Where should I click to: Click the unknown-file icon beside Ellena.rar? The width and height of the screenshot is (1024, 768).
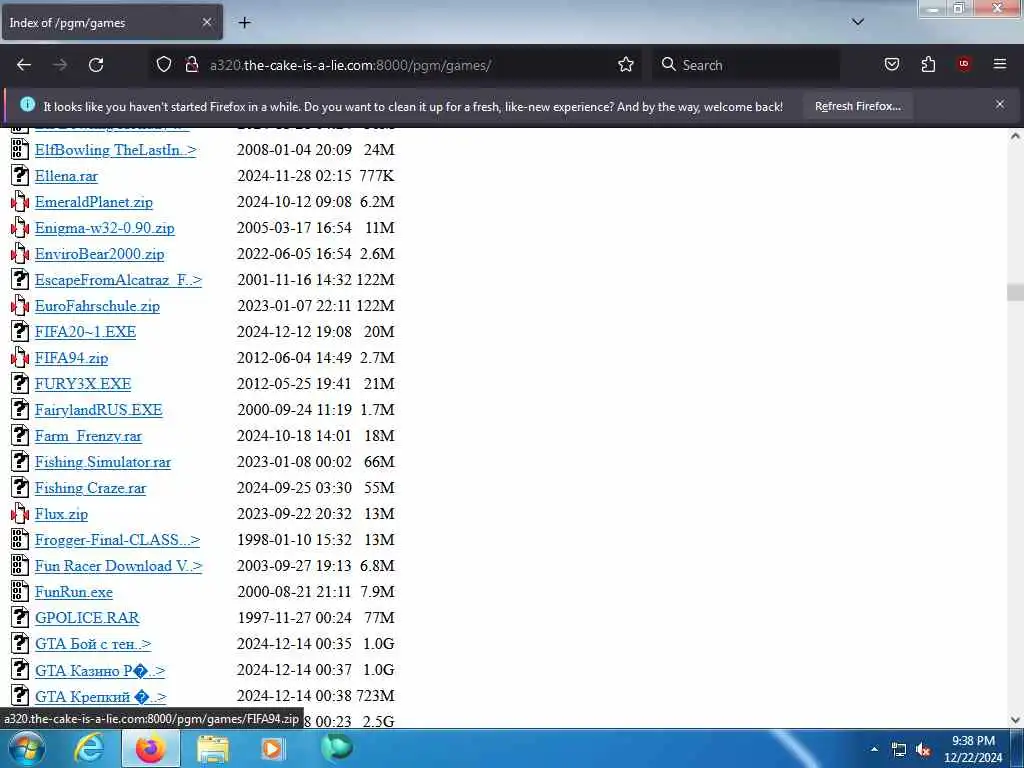click(x=20, y=176)
